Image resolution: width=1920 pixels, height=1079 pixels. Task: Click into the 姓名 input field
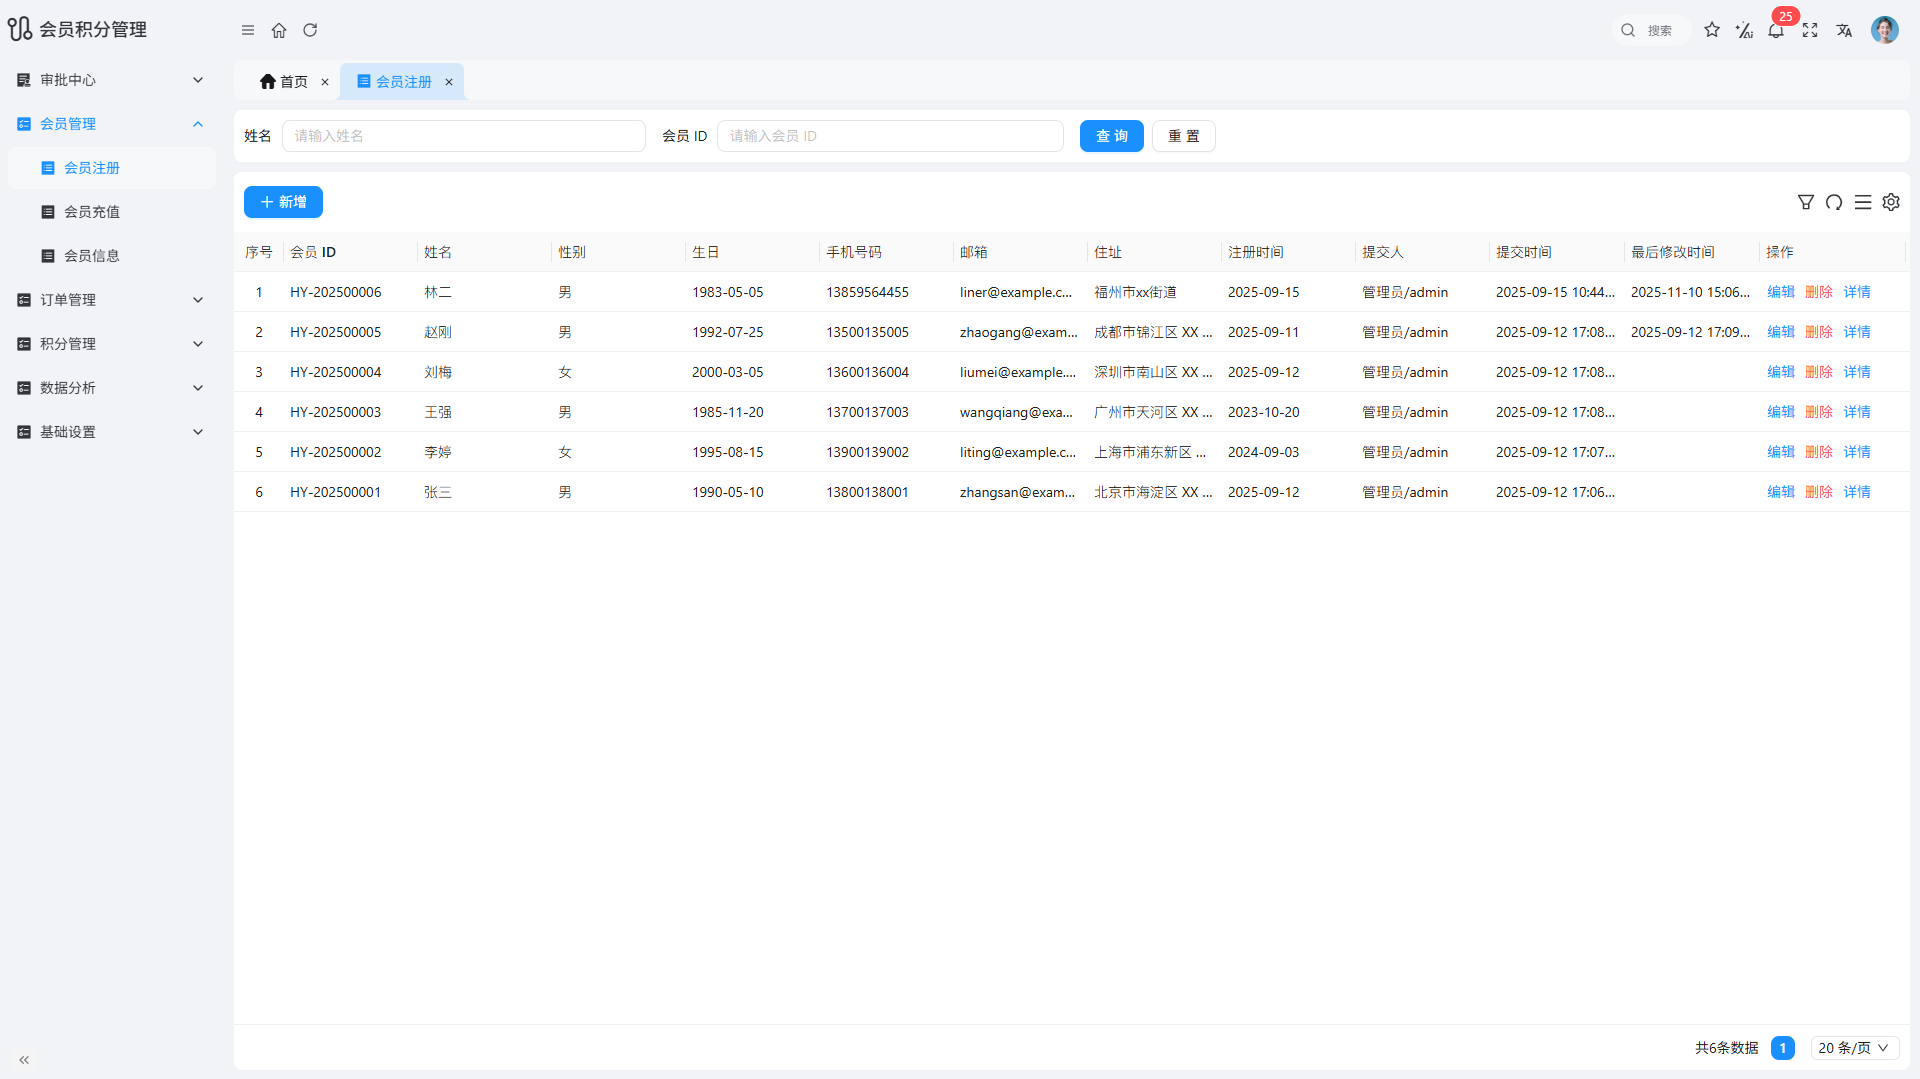[463, 136]
